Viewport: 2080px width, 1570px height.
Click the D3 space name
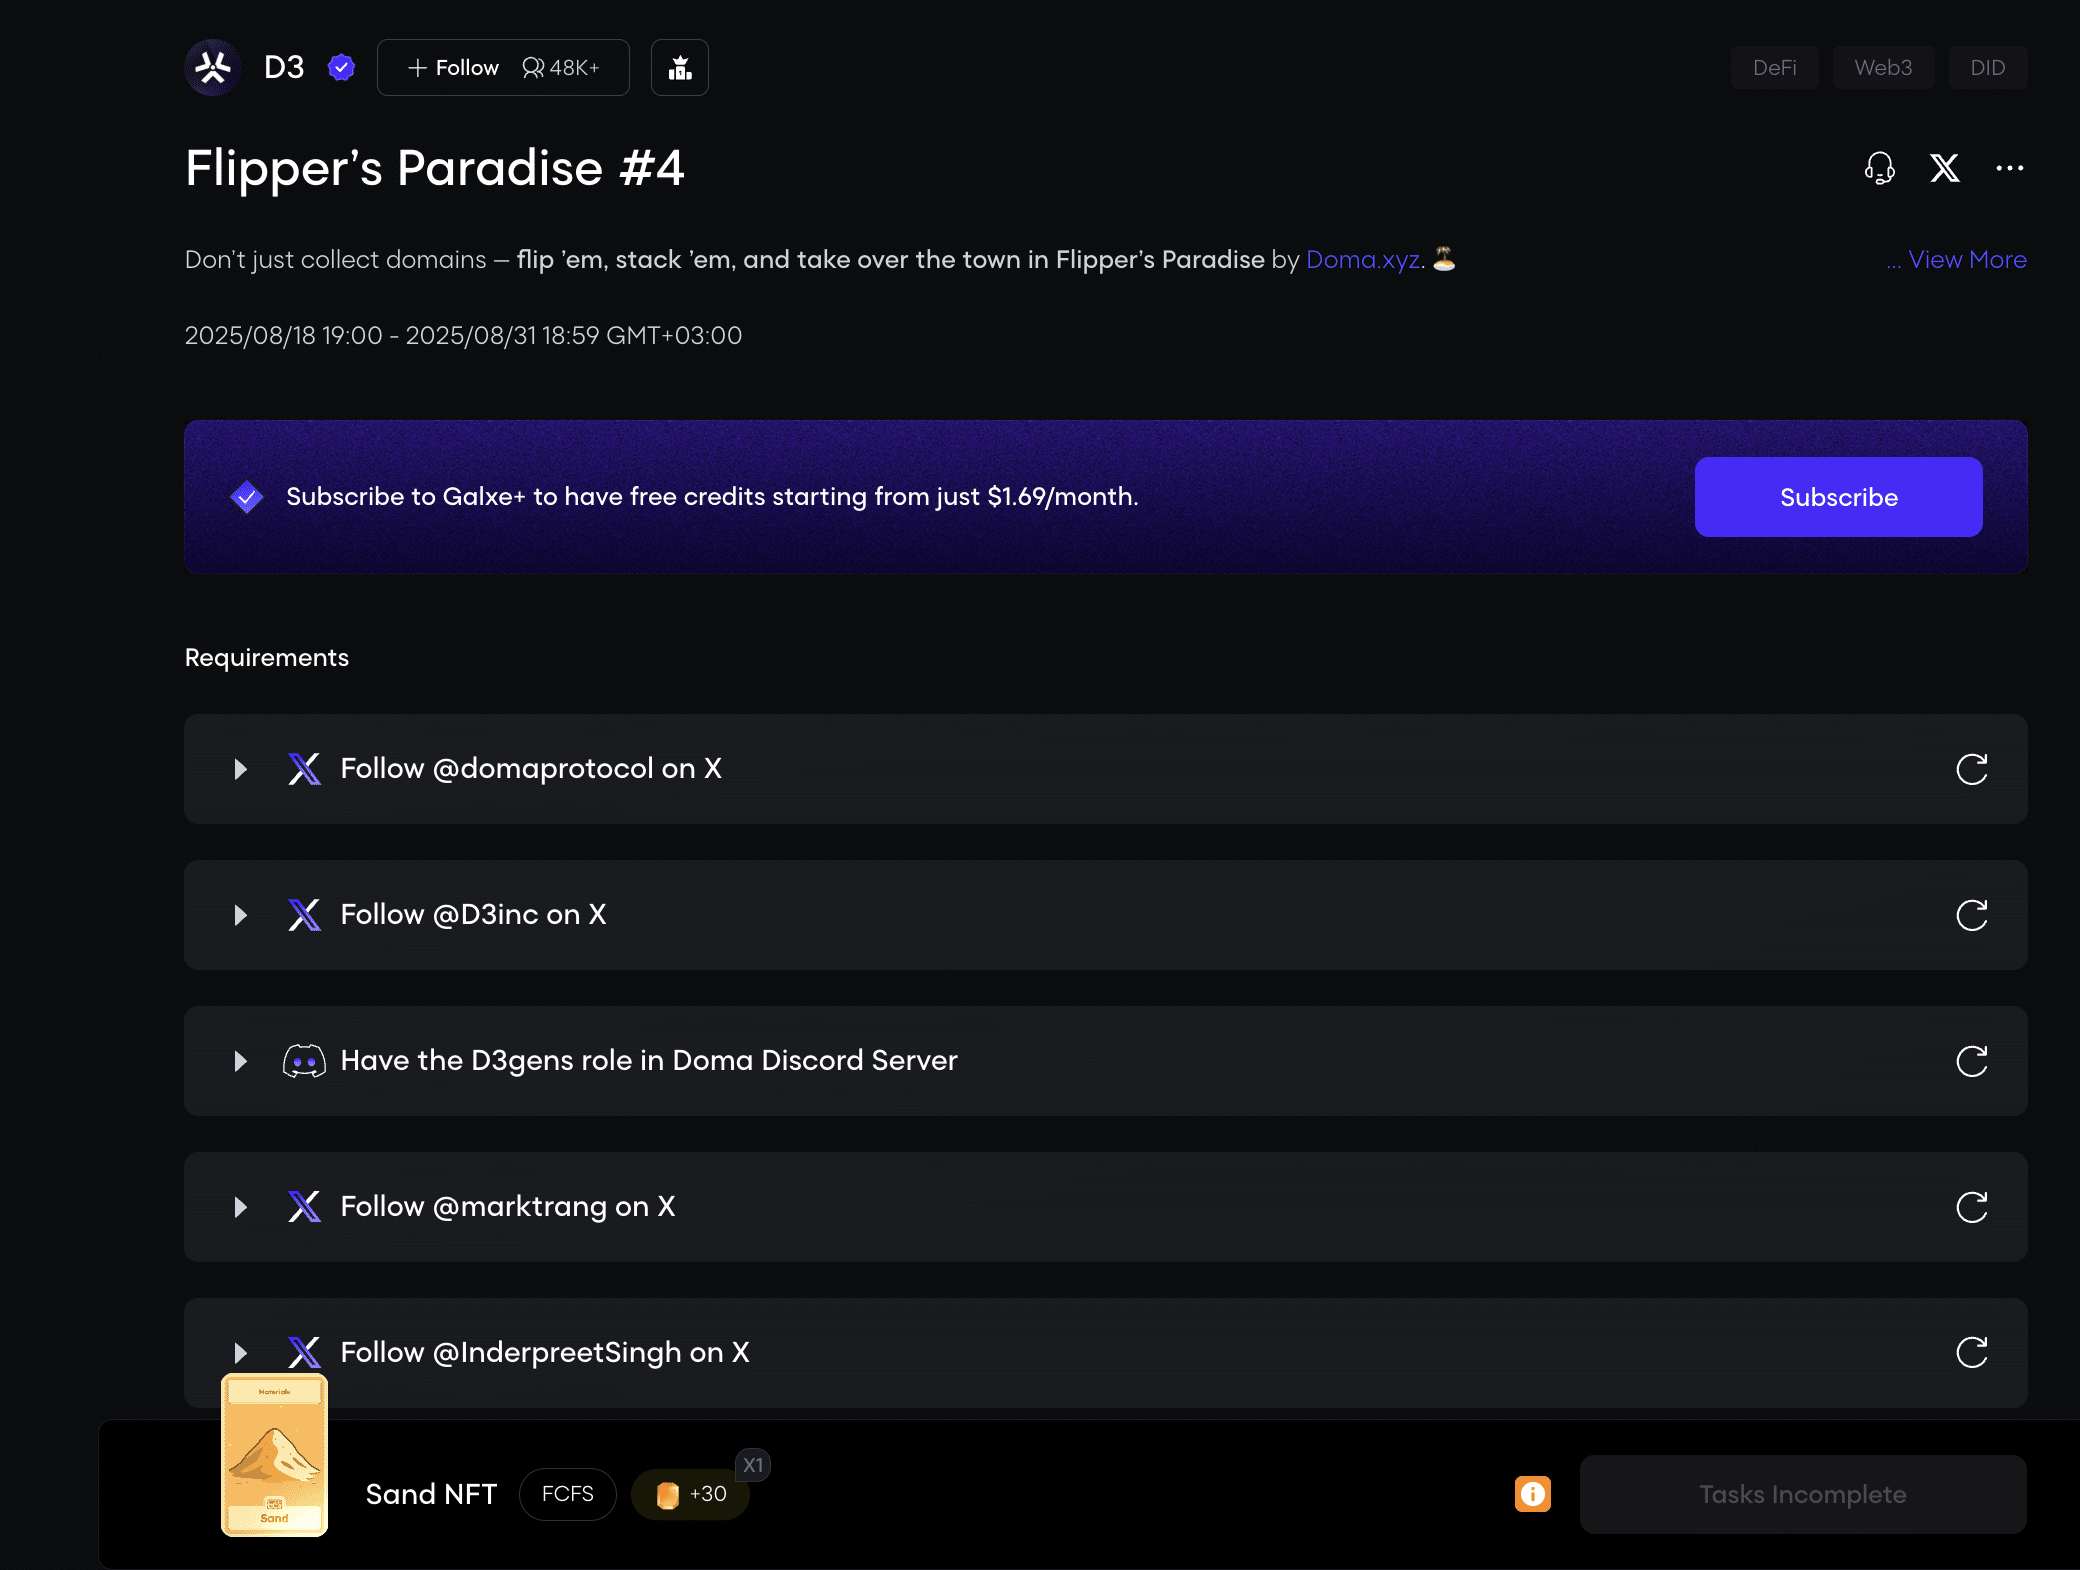(x=284, y=67)
